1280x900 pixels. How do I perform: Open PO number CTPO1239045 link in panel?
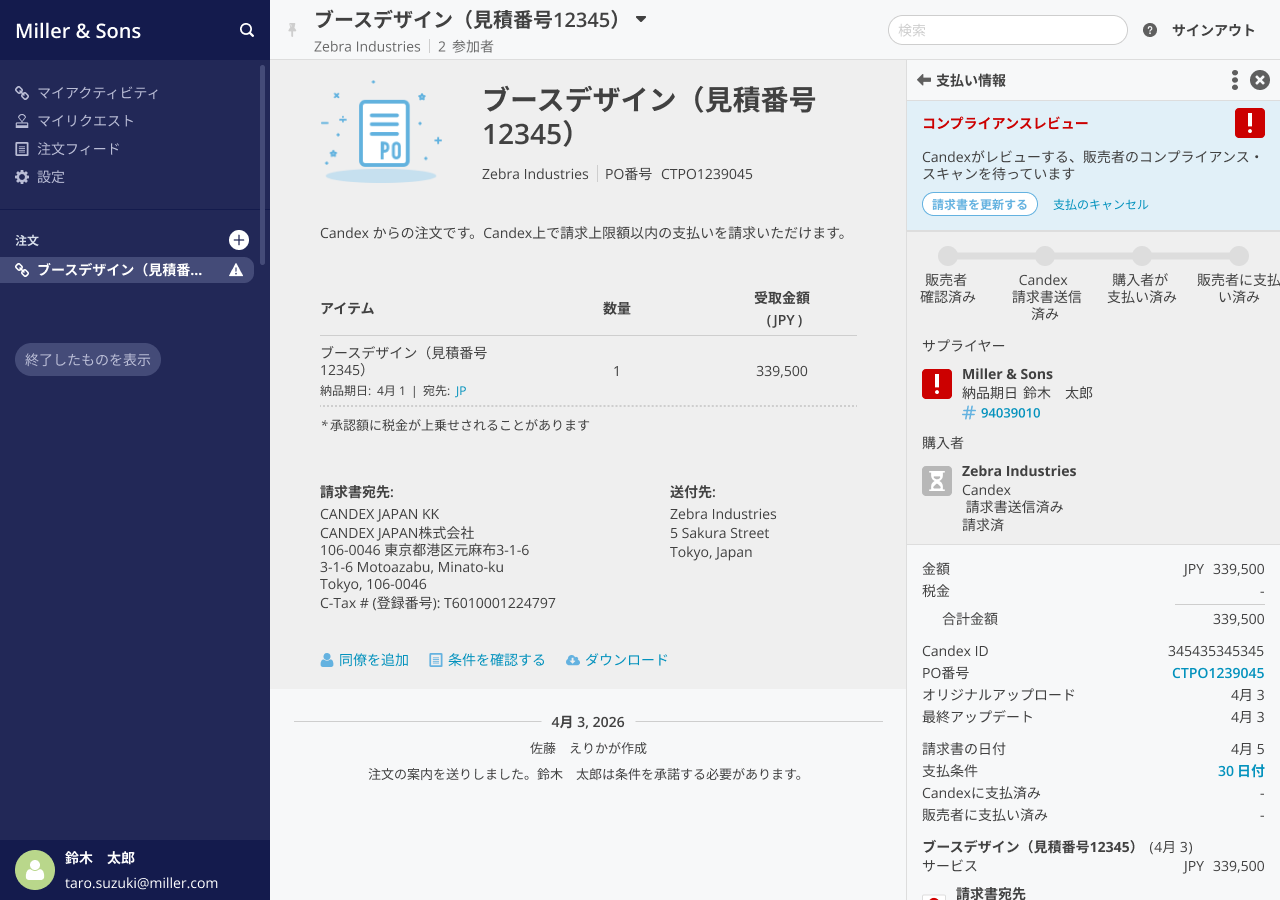[x=1218, y=673]
